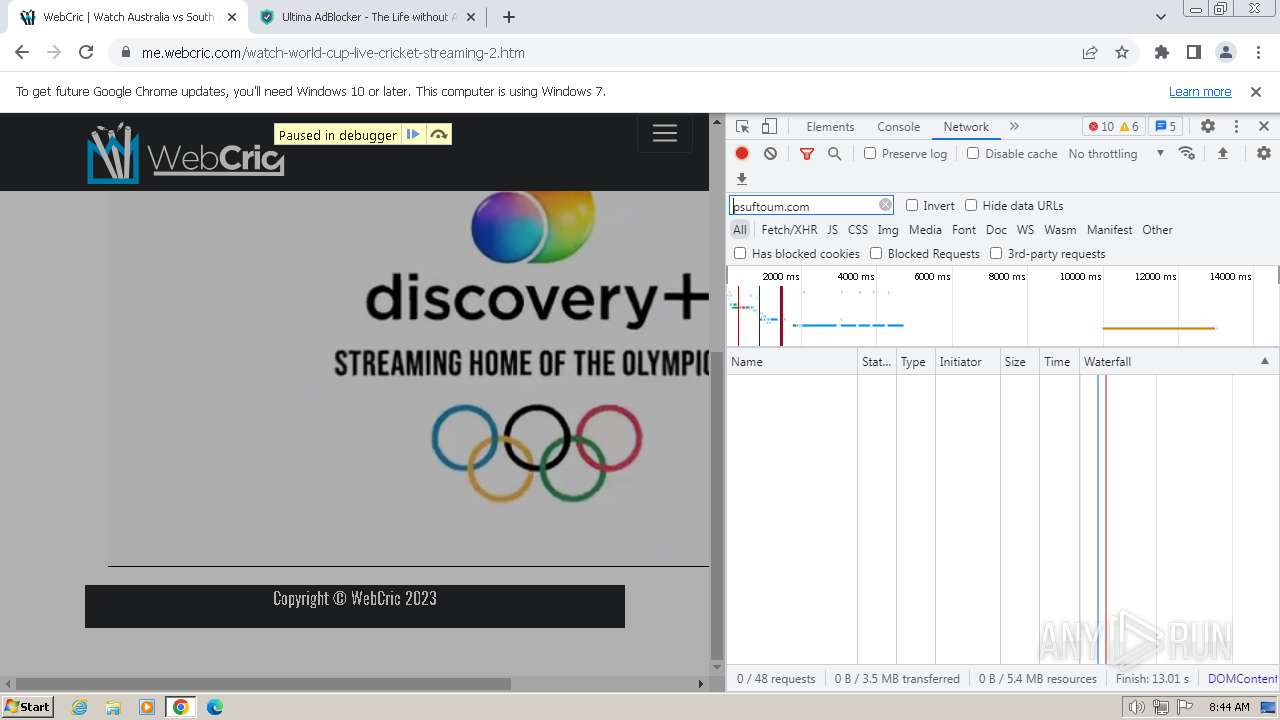
Task: Click the address bar URL
Action: point(333,53)
